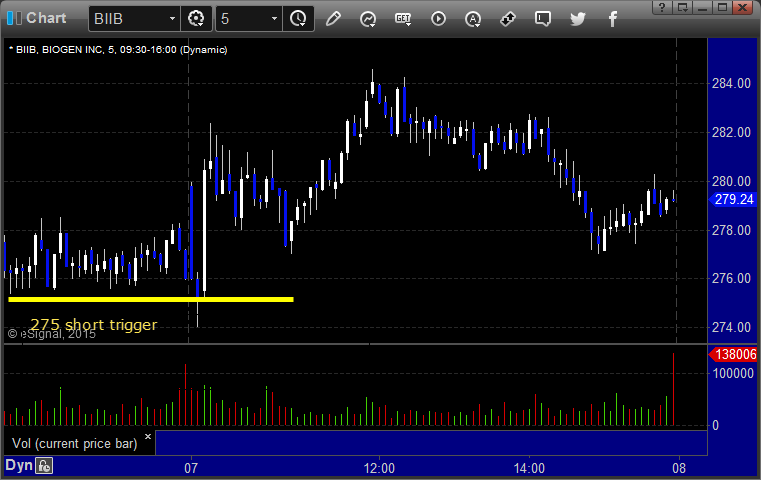Click the Dyn label at bottom left

(19, 465)
